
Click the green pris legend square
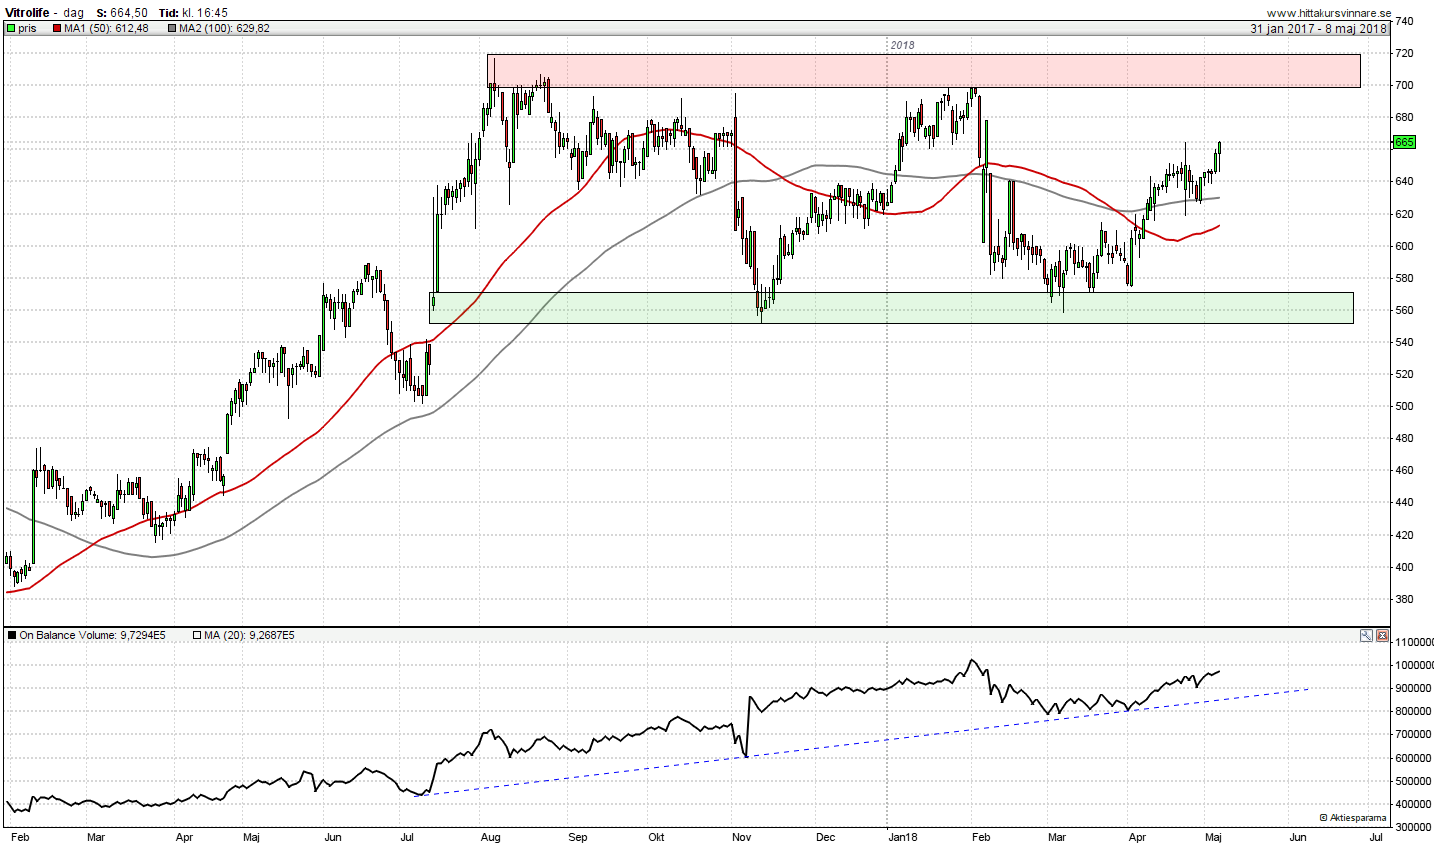click(x=11, y=28)
